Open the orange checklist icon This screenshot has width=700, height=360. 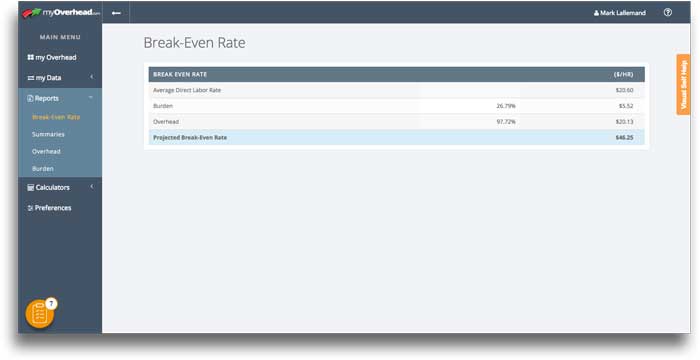click(x=40, y=314)
